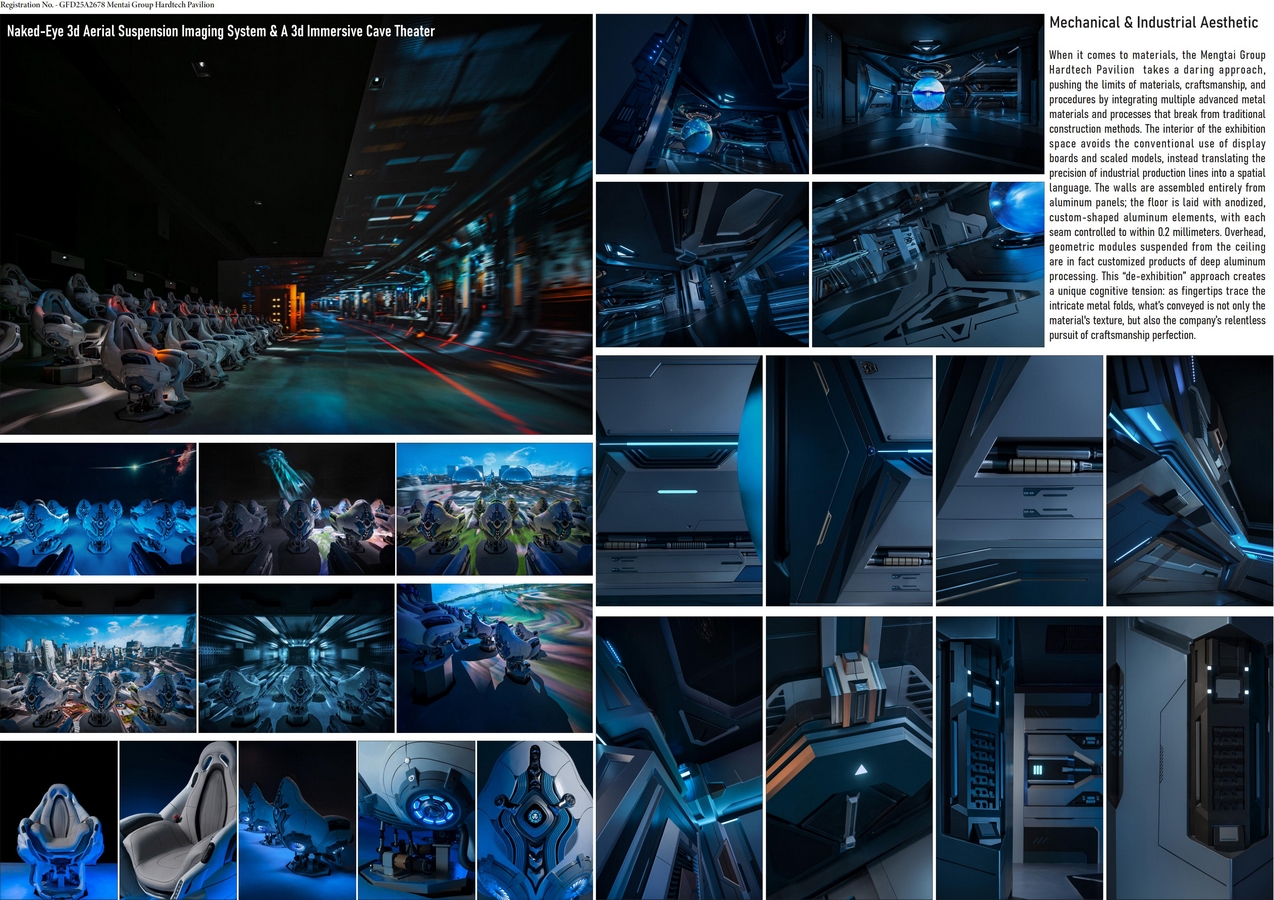Open the seats facing blue domes landscape image
Image resolution: width=1274 pixels, height=900 pixels.
494,509
